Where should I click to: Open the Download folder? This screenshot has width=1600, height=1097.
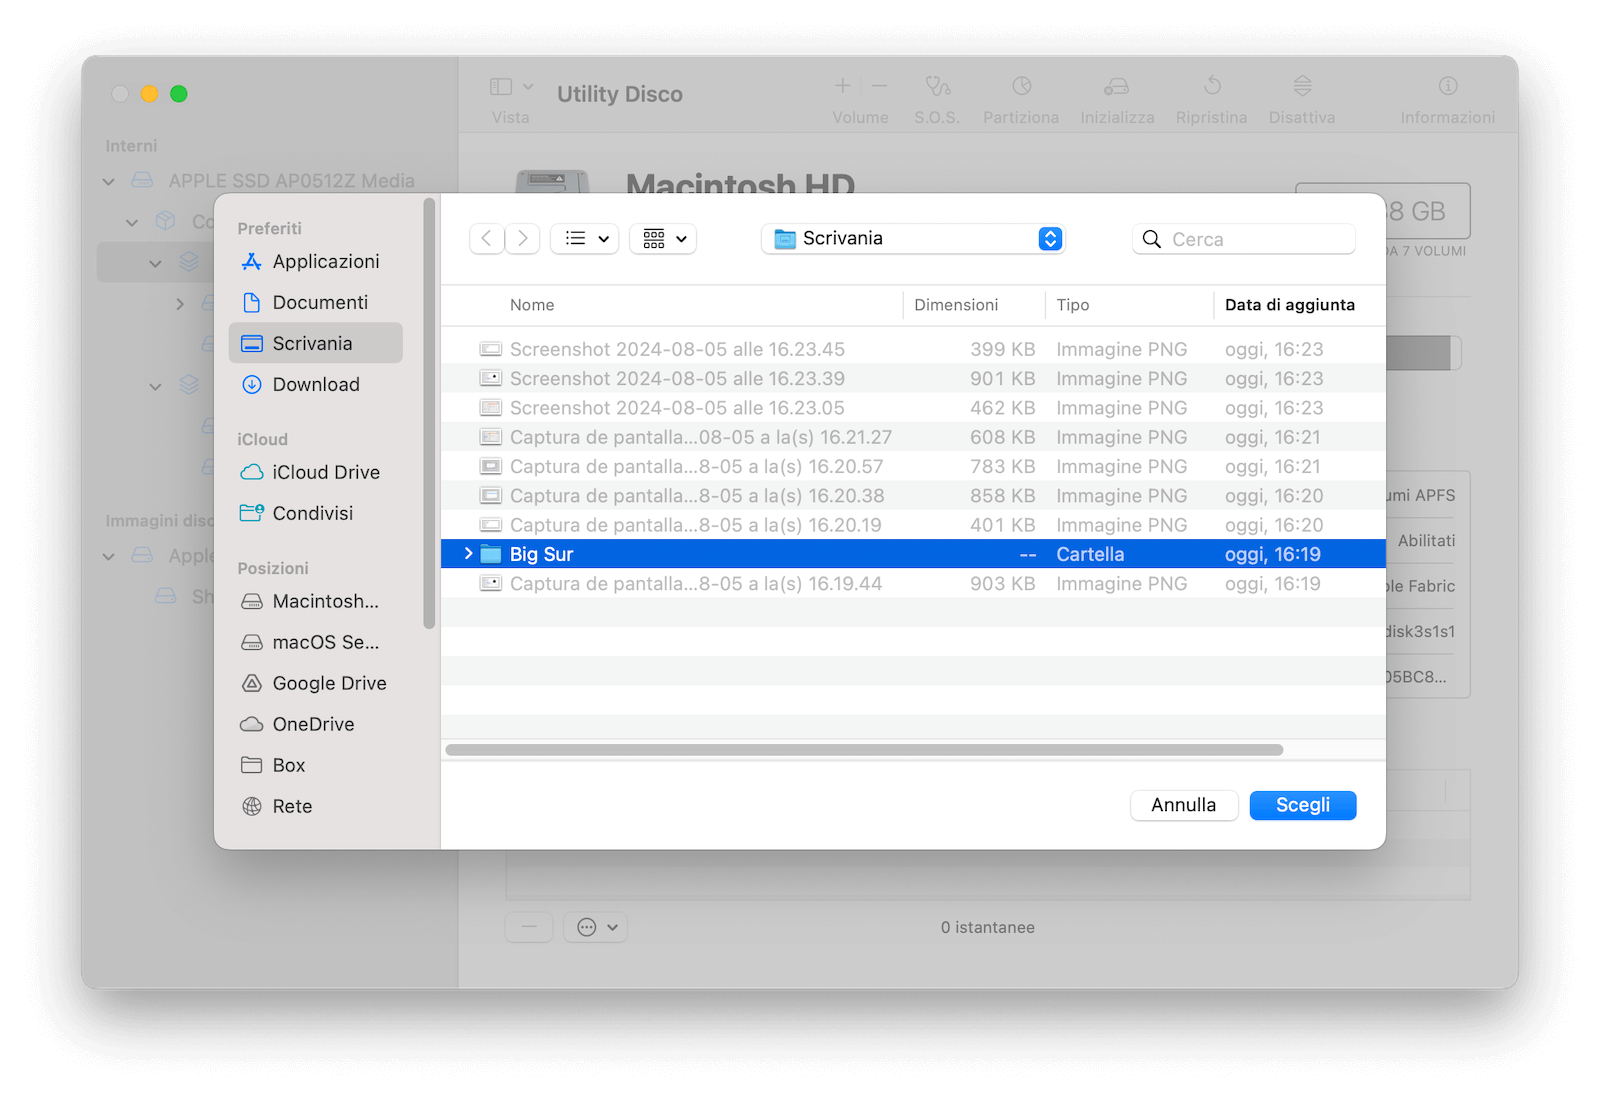pyautogui.click(x=315, y=384)
